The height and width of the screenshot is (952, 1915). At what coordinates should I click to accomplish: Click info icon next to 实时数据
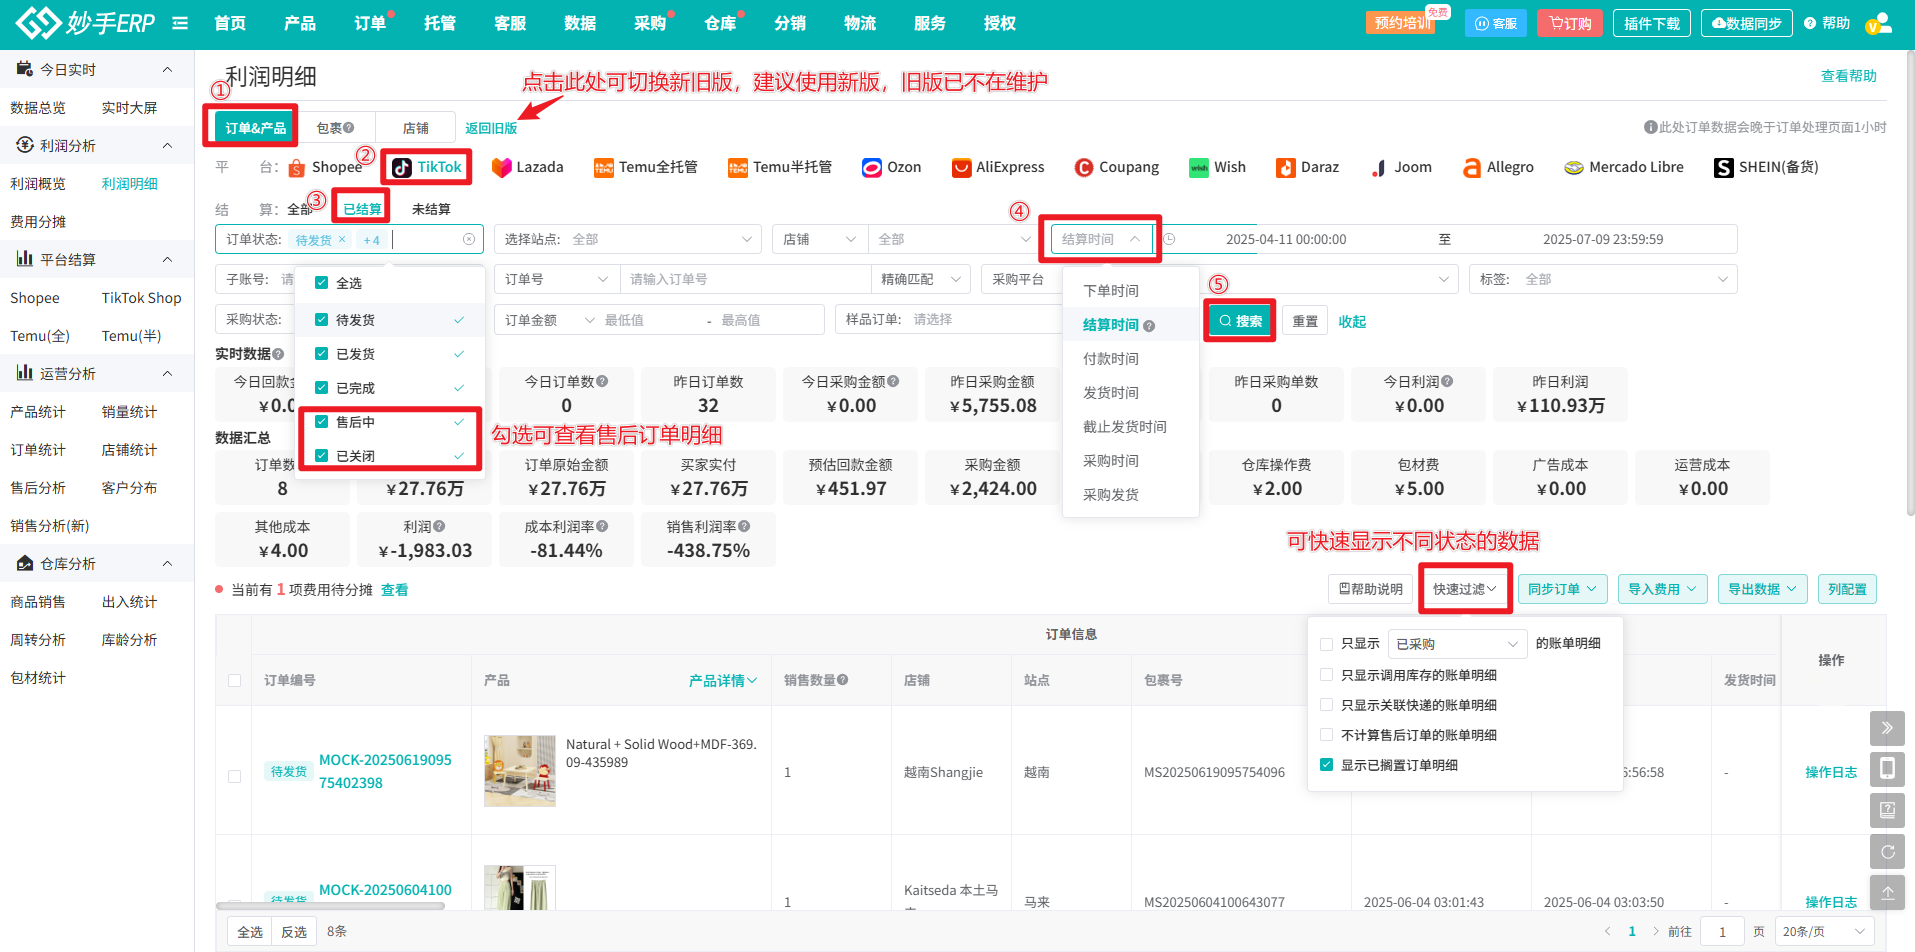278,354
